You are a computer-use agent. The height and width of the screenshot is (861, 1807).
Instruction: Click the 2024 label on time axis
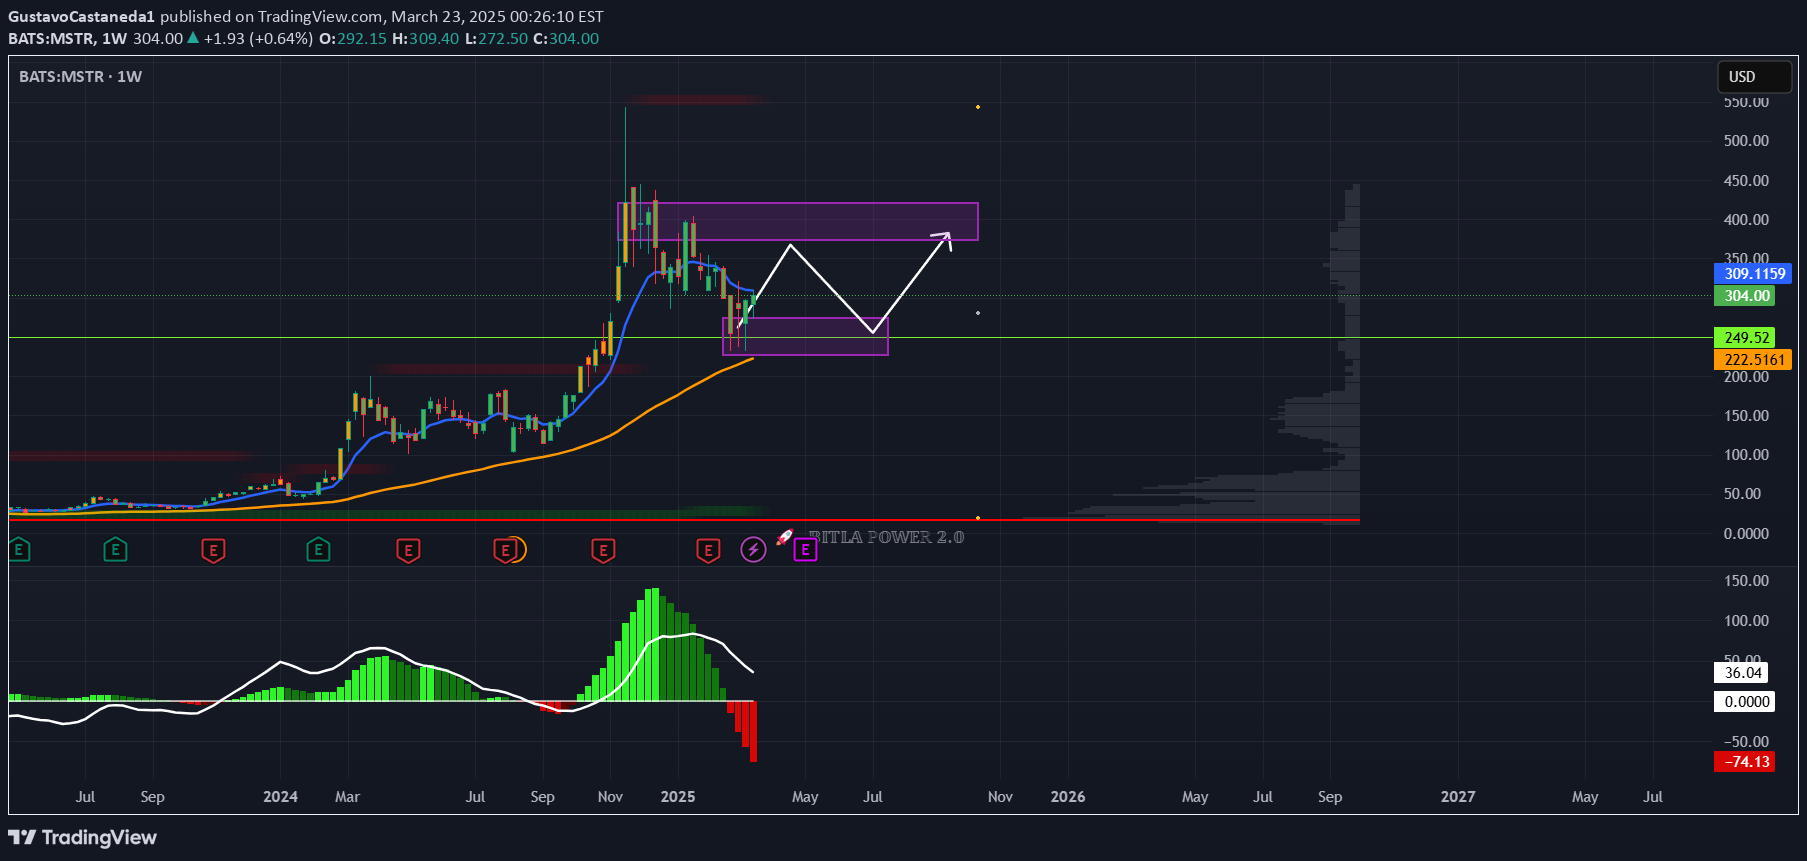280,796
